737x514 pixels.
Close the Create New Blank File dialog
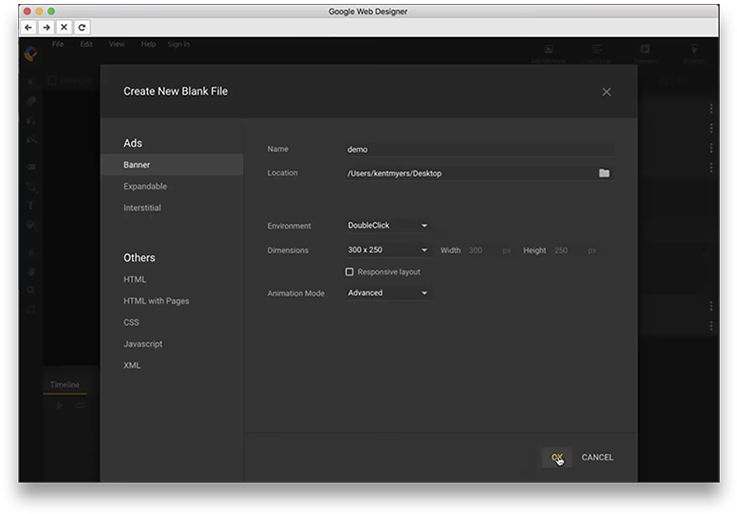[x=606, y=92]
